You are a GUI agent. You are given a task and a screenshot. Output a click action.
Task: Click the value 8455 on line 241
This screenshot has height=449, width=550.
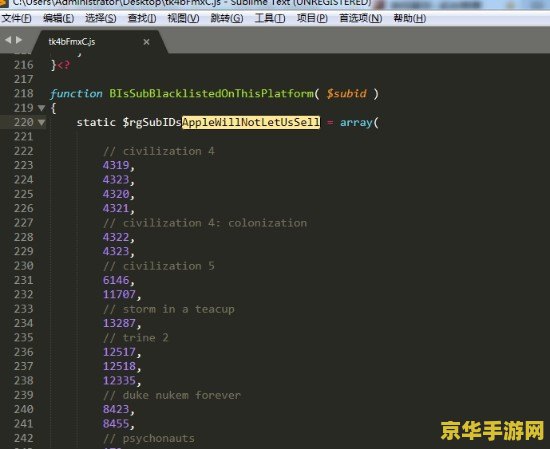tap(116, 424)
